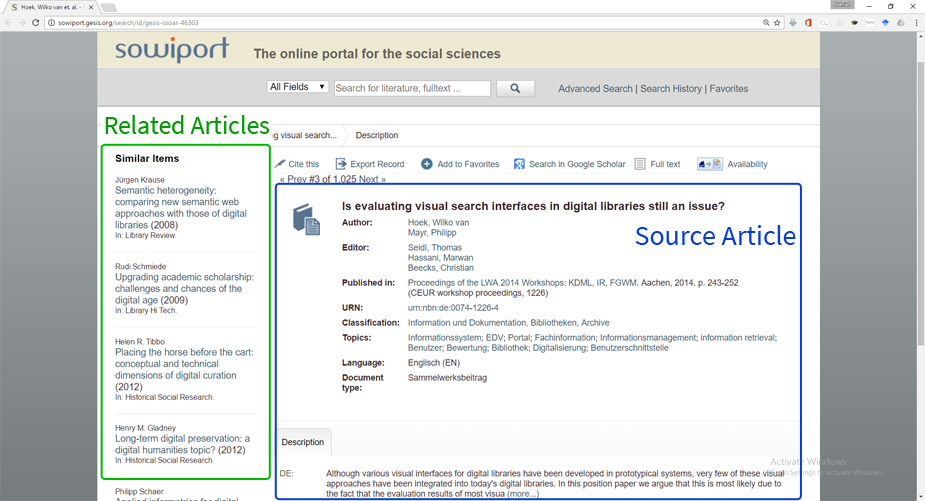The image size is (925, 501).
Task: Click editor Seidl, Thomas
Action: (435, 247)
